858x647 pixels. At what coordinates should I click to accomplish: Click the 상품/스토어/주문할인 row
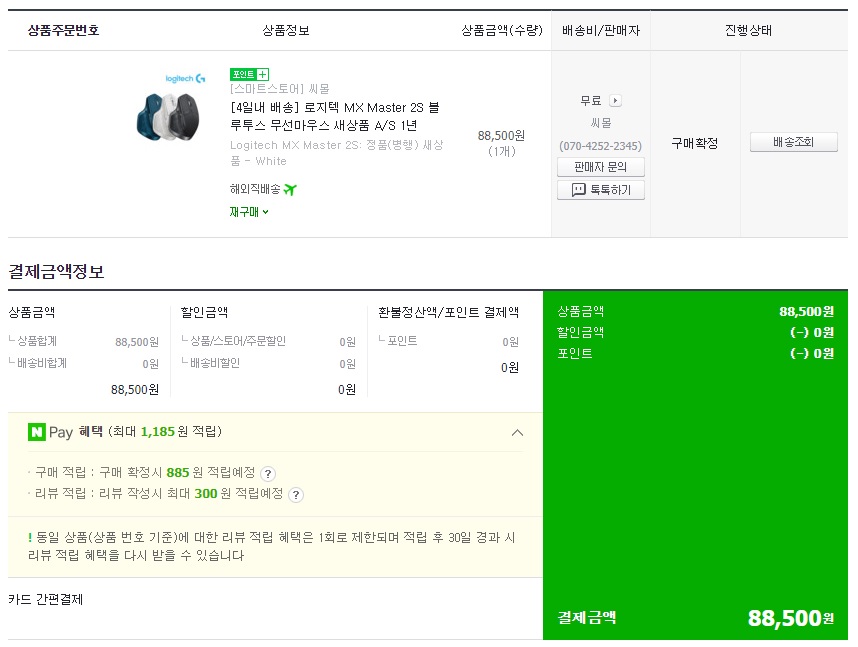coord(269,342)
